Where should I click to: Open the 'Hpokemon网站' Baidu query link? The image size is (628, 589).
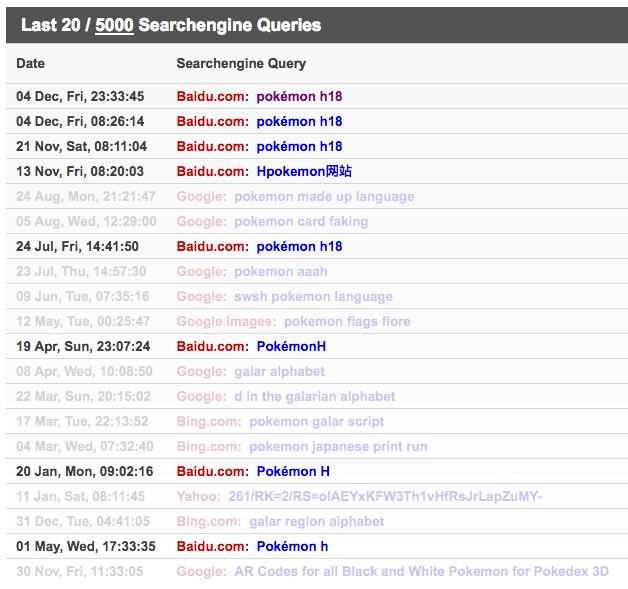coord(304,171)
